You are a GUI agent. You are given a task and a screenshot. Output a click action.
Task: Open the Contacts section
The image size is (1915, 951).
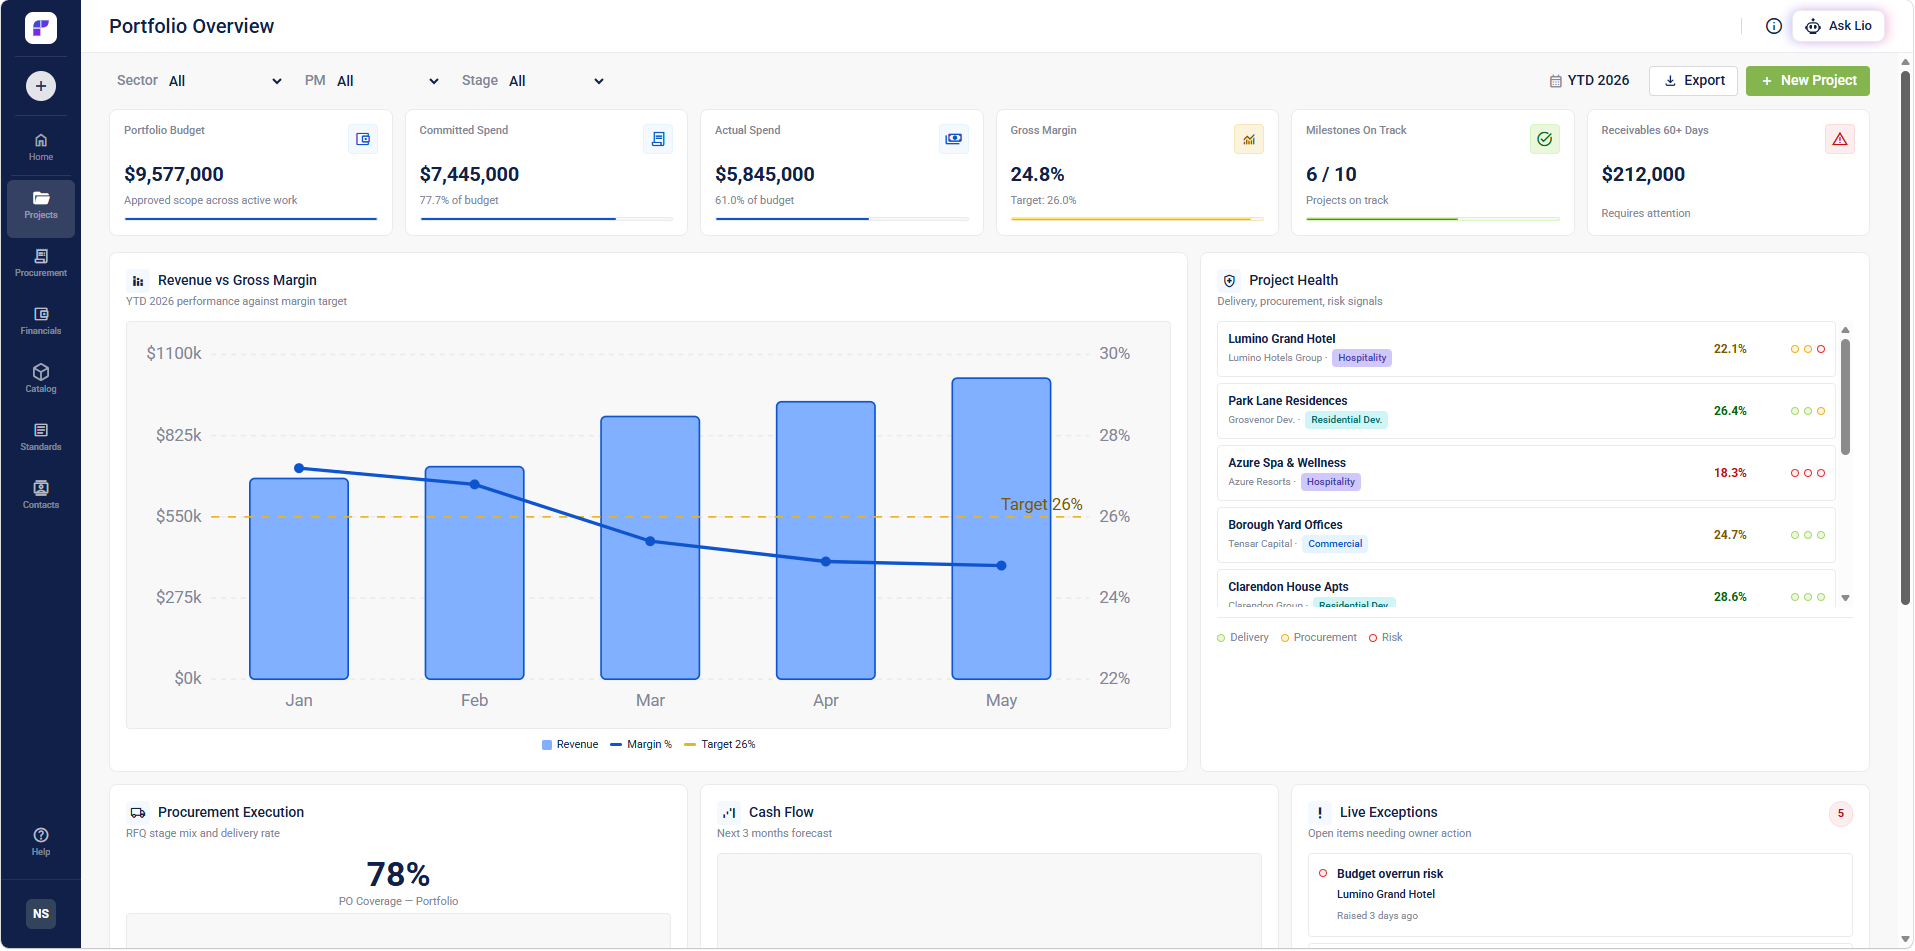[41, 495]
